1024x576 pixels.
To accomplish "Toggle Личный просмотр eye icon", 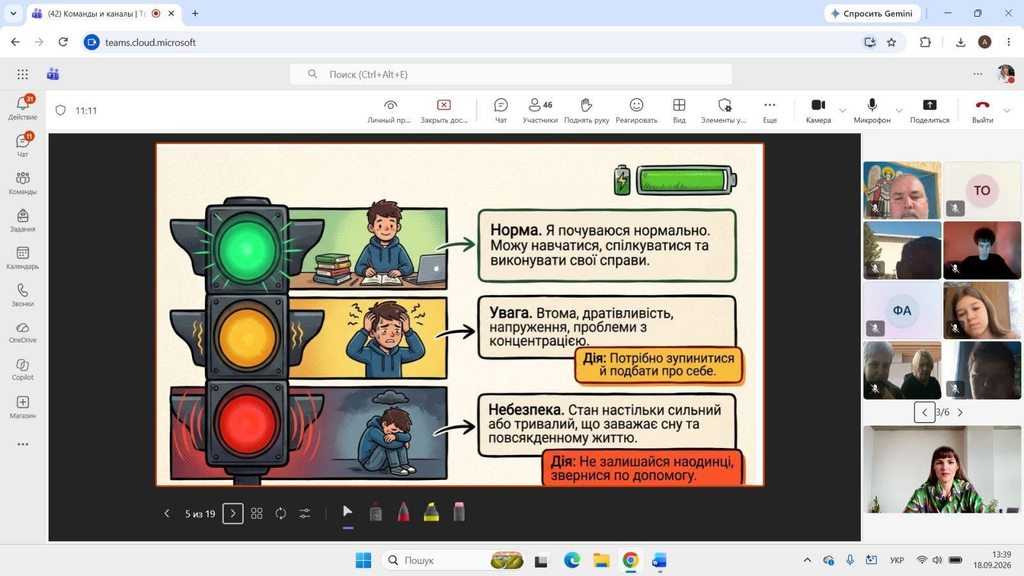I will [390, 110].
